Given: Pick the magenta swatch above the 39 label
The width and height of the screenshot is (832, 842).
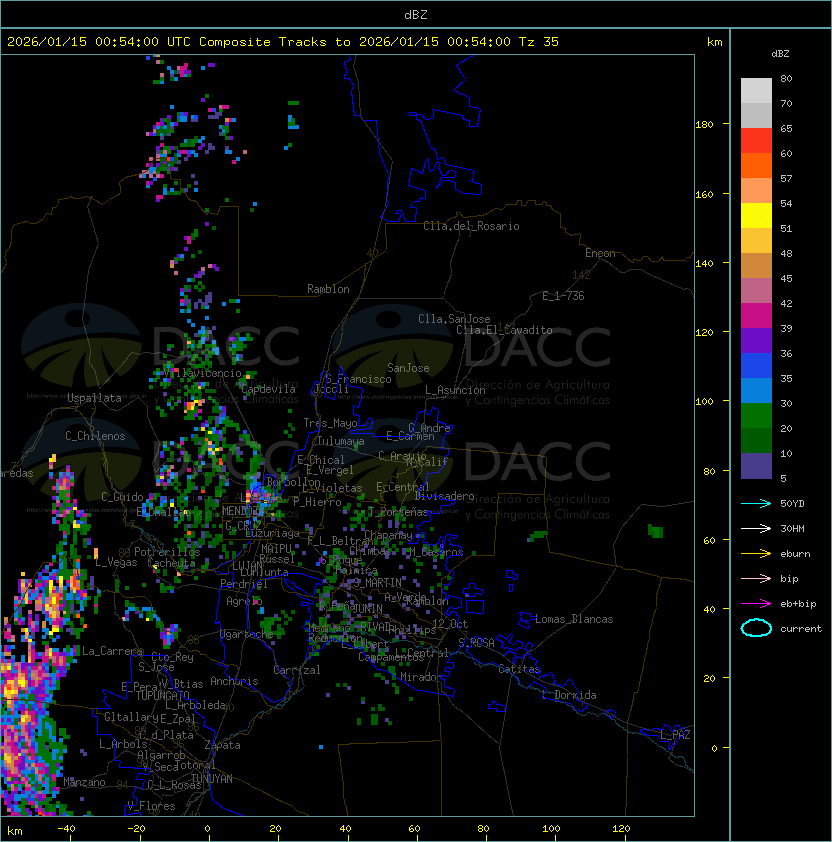Looking at the screenshot, I should [x=756, y=315].
